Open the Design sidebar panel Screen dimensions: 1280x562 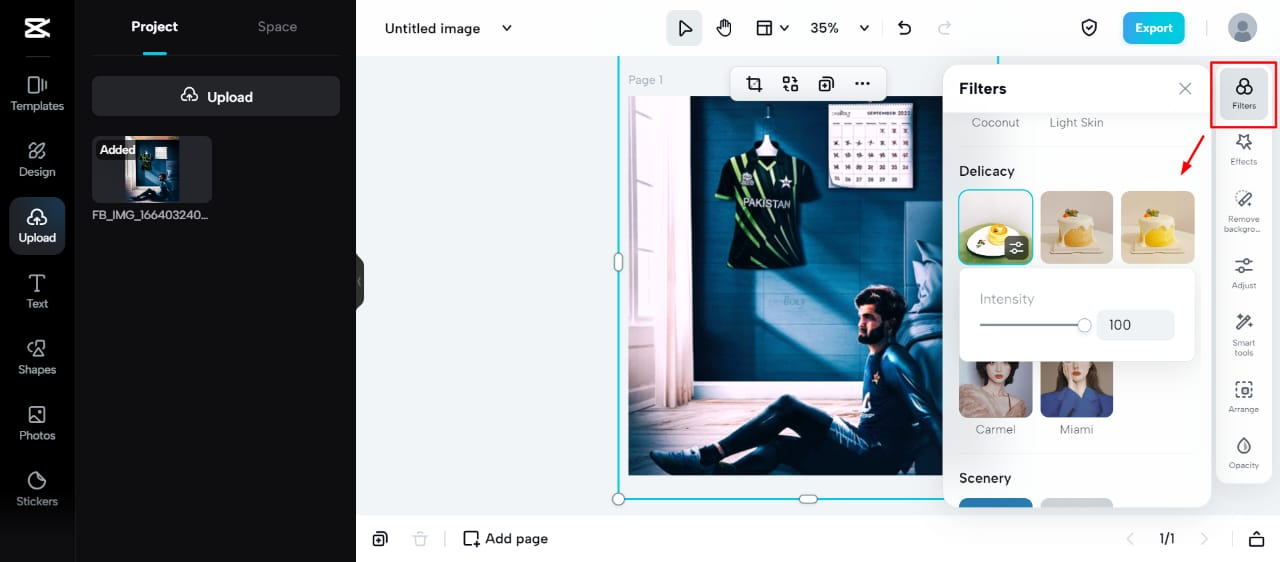(37, 159)
